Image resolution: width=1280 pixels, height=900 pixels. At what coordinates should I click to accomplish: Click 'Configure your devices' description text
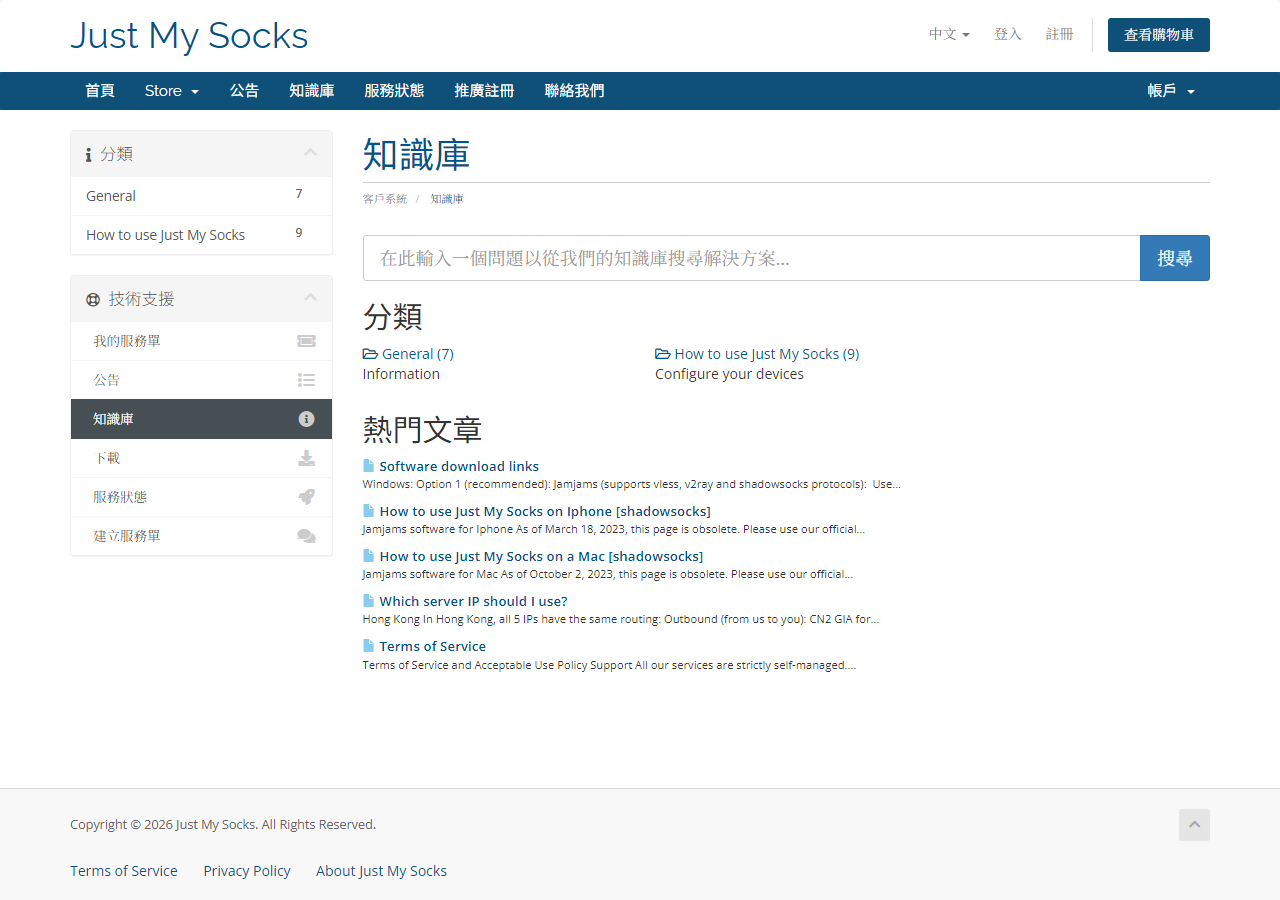point(729,374)
